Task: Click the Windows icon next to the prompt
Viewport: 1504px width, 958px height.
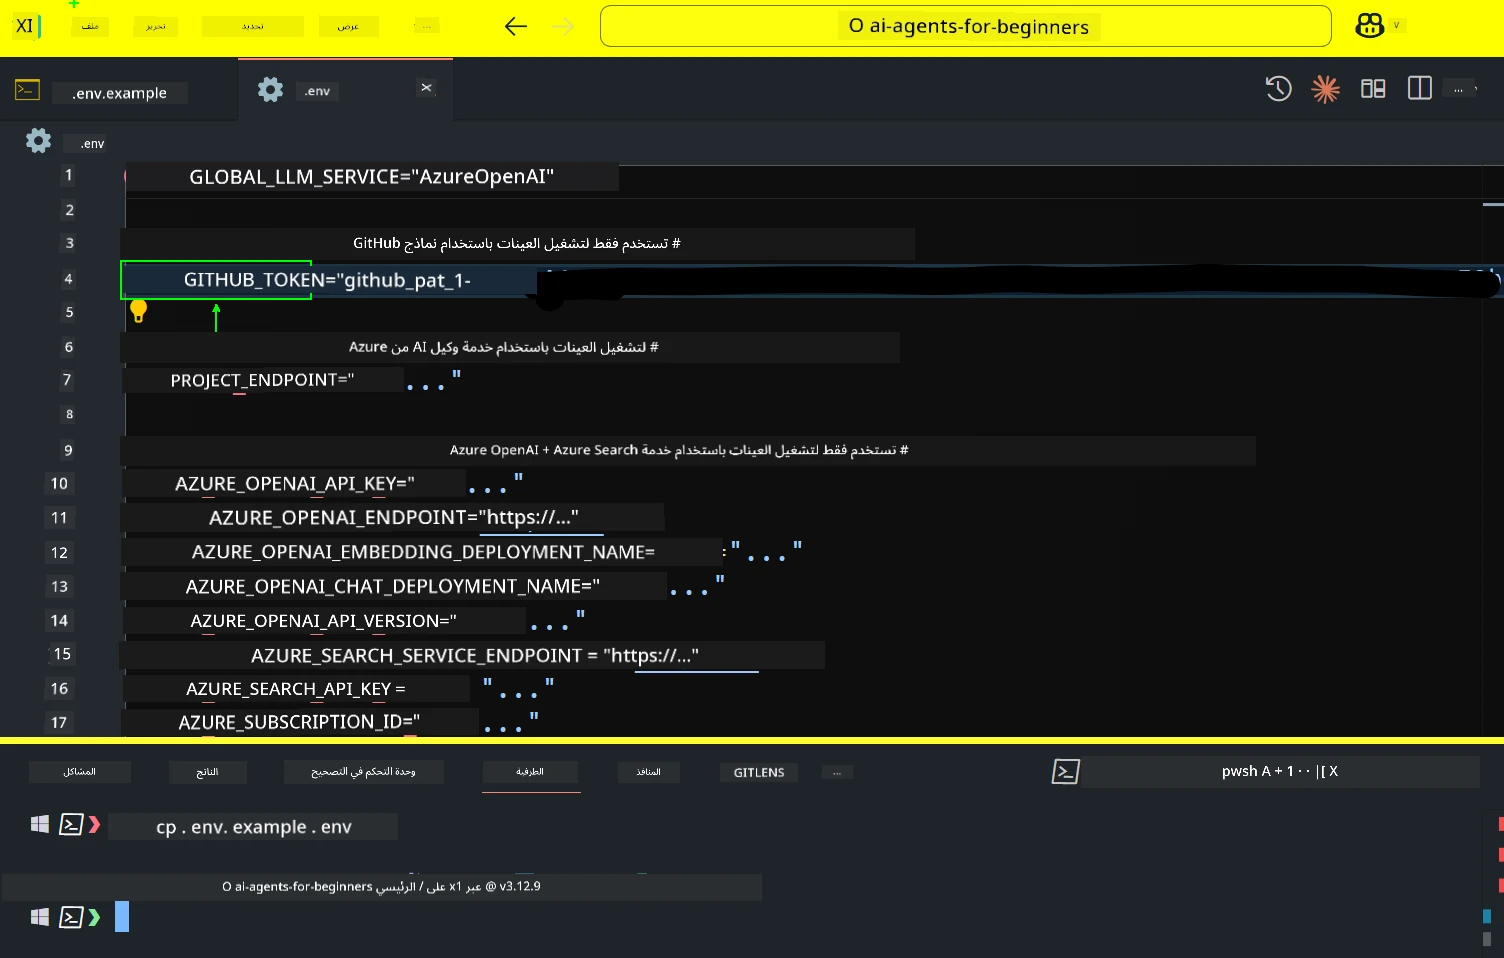Action: point(40,917)
